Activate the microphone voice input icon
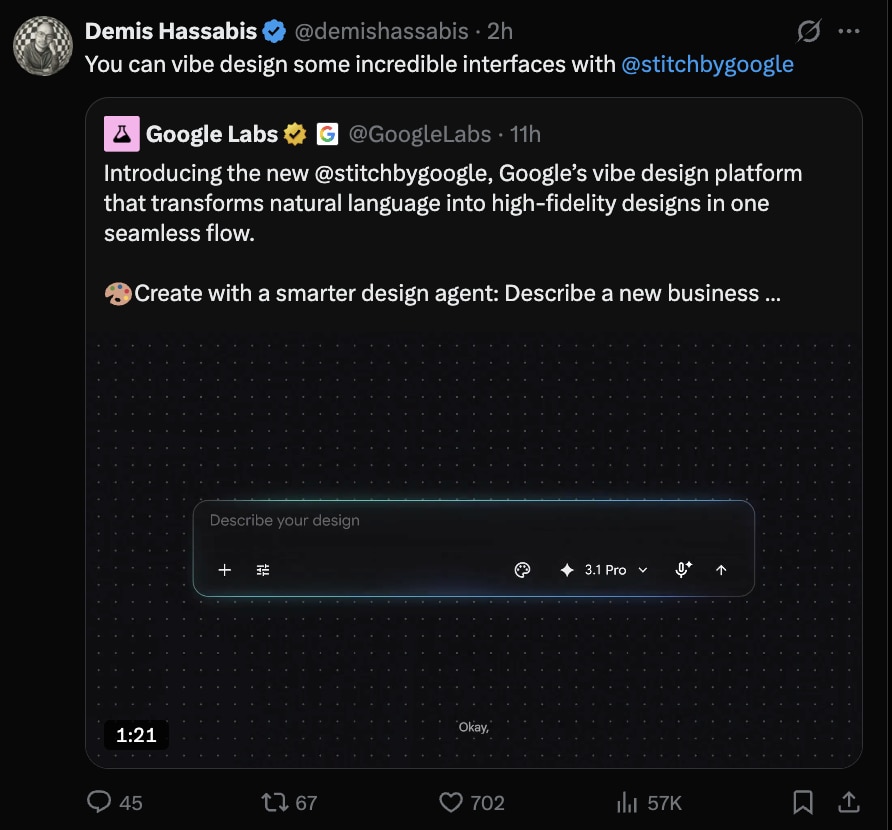This screenshot has width=892, height=830. (x=682, y=569)
